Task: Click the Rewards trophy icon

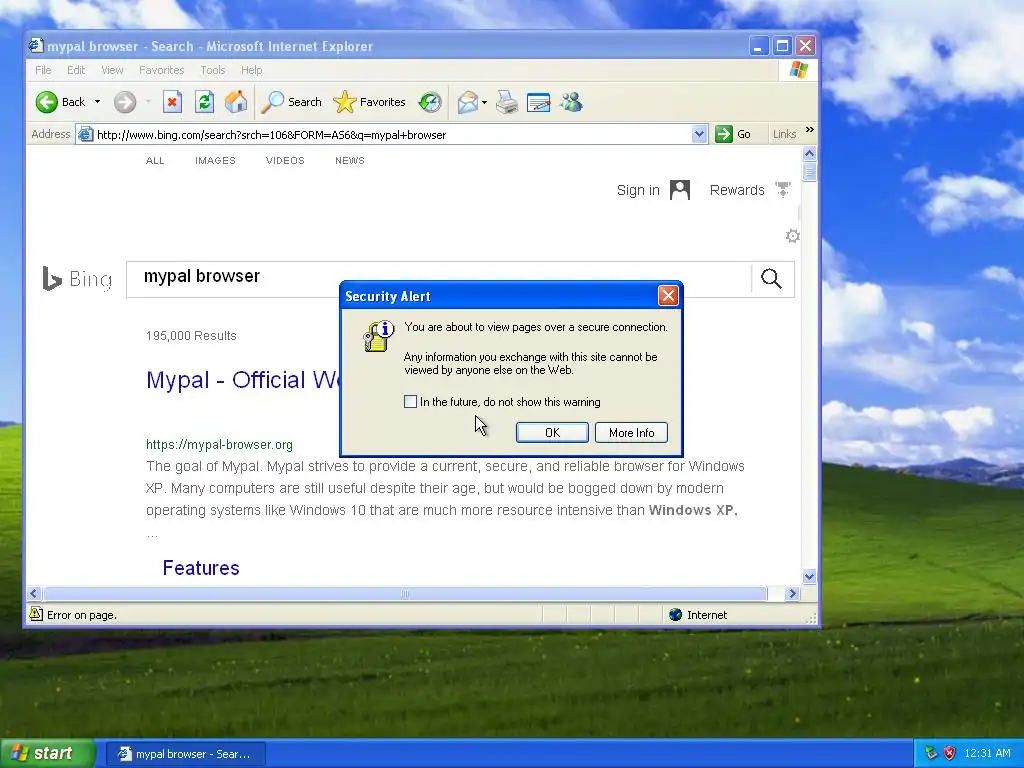Action: tap(782, 190)
